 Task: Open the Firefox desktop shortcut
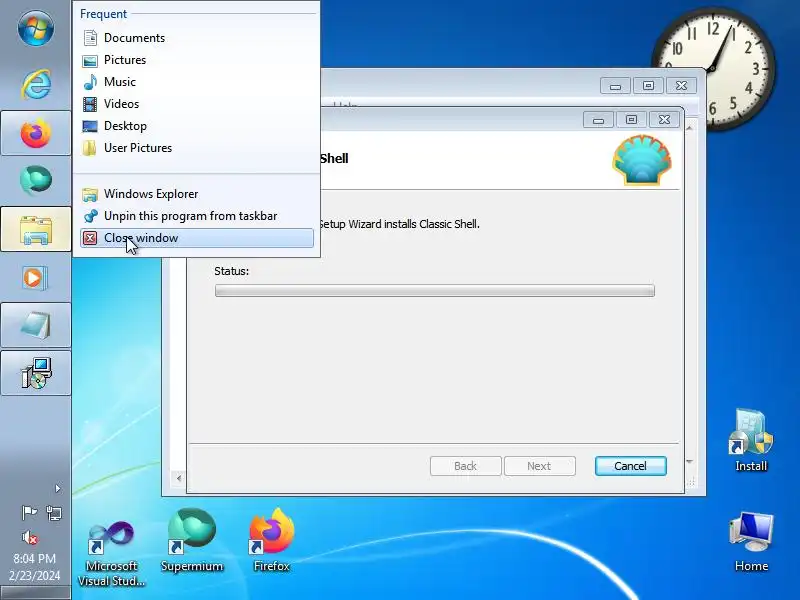pyautogui.click(x=271, y=541)
